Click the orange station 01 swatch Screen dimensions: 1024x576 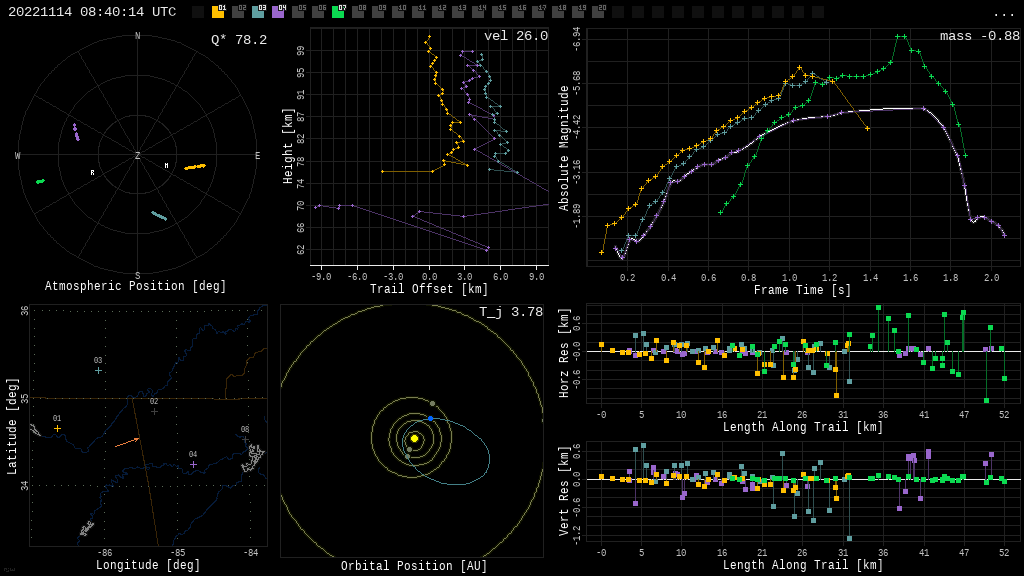(x=218, y=12)
